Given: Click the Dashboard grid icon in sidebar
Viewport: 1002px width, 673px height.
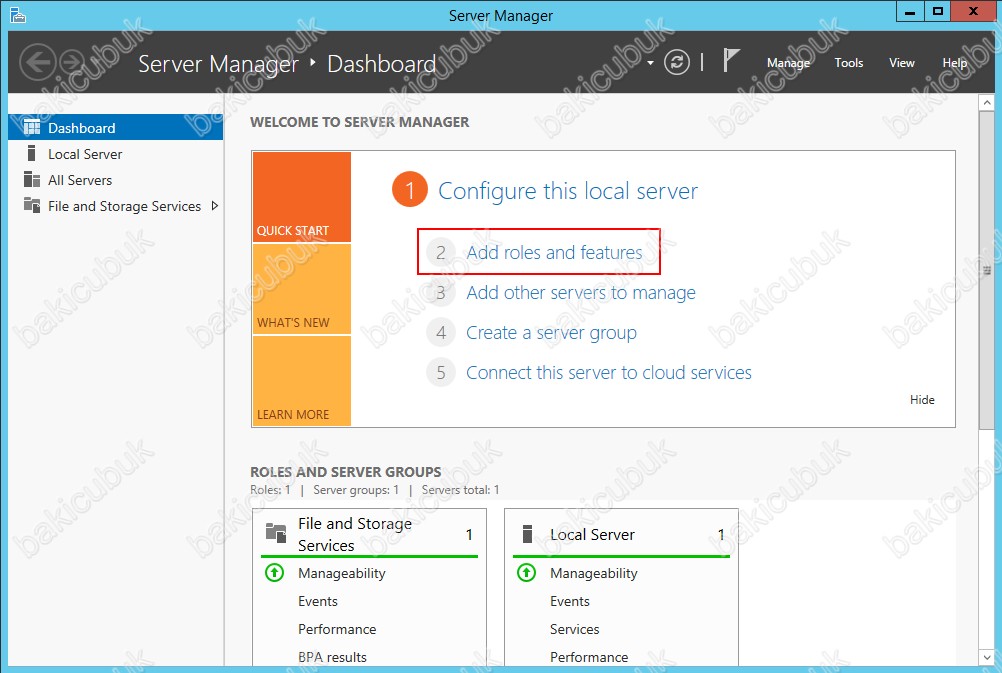Looking at the screenshot, I should (32, 127).
